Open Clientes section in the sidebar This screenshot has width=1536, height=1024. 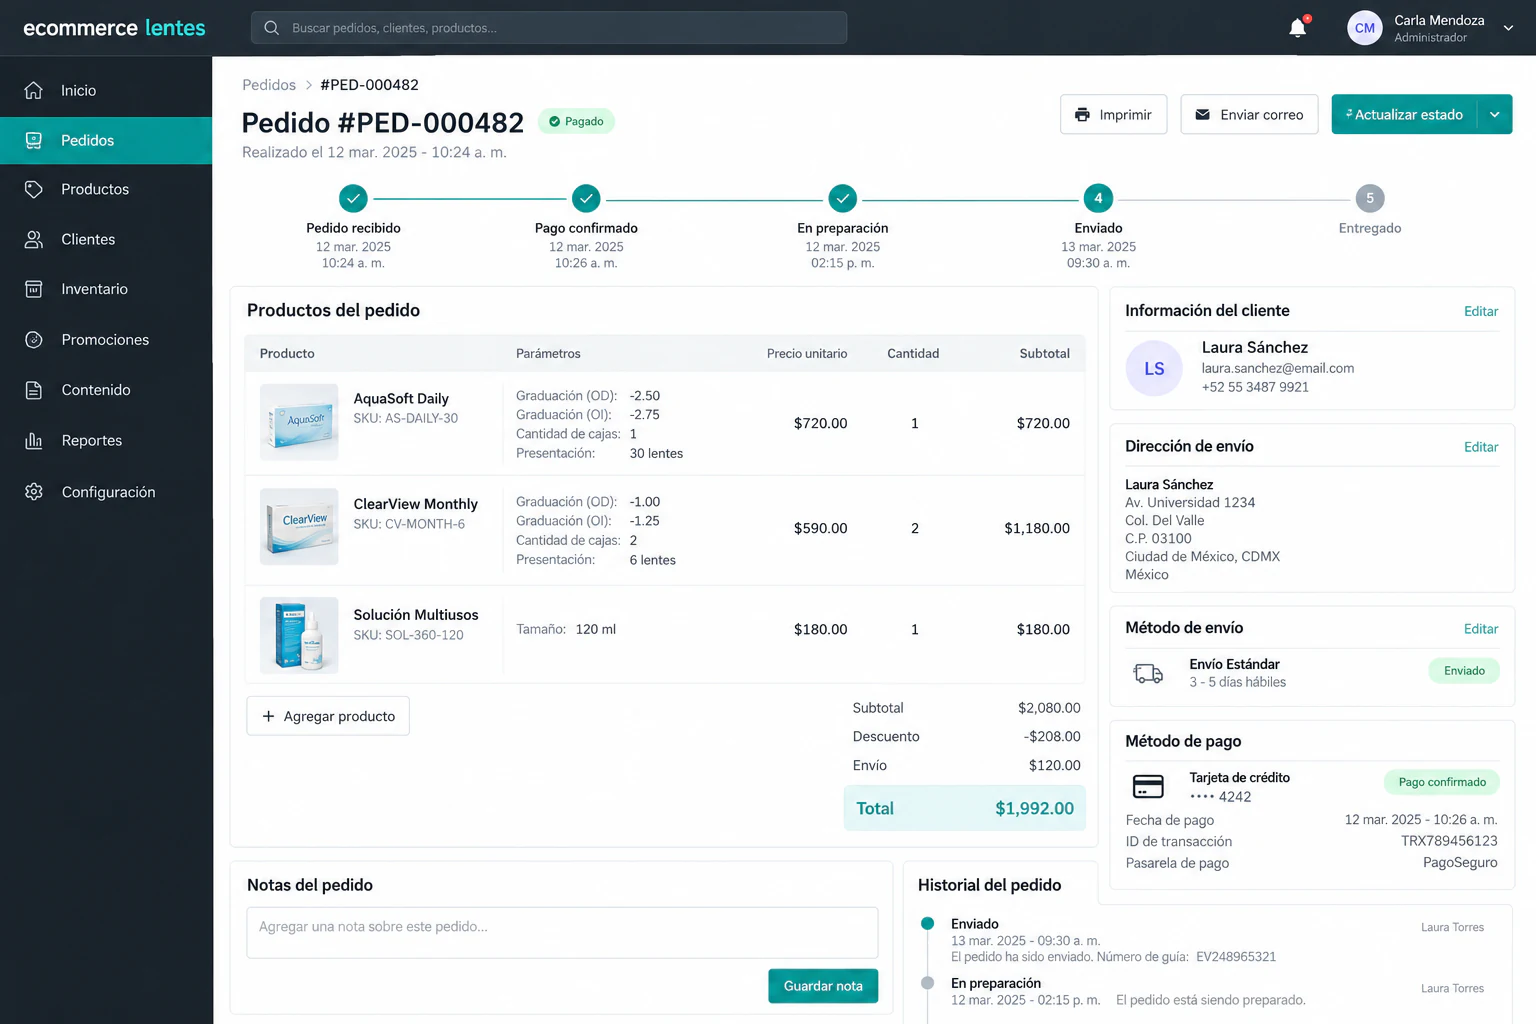(x=106, y=239)
